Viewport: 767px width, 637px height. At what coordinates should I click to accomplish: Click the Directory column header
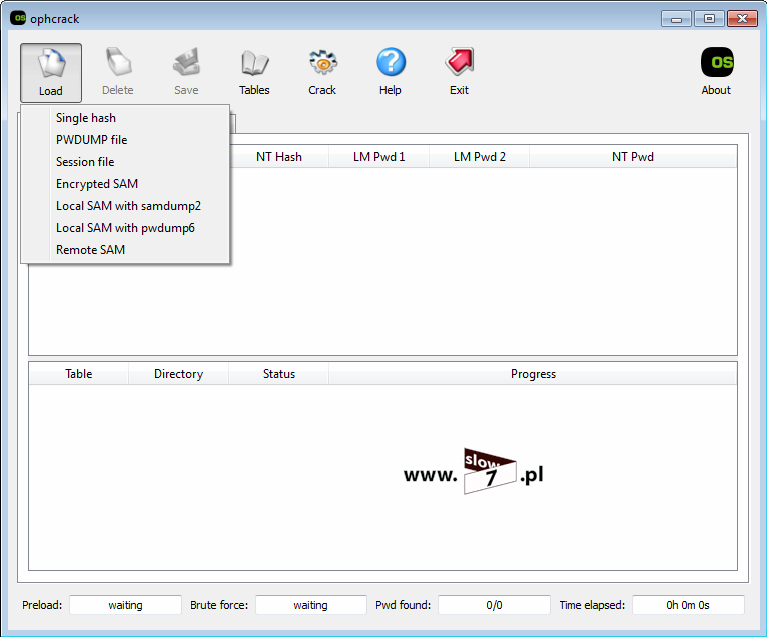click(179, 374)
